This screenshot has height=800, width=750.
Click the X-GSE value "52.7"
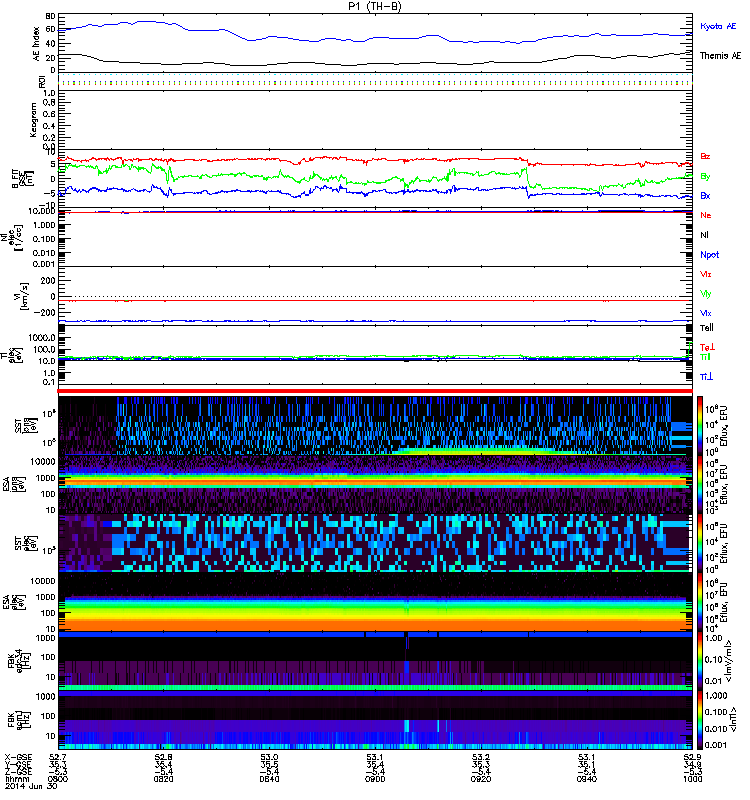pos(58,757)
